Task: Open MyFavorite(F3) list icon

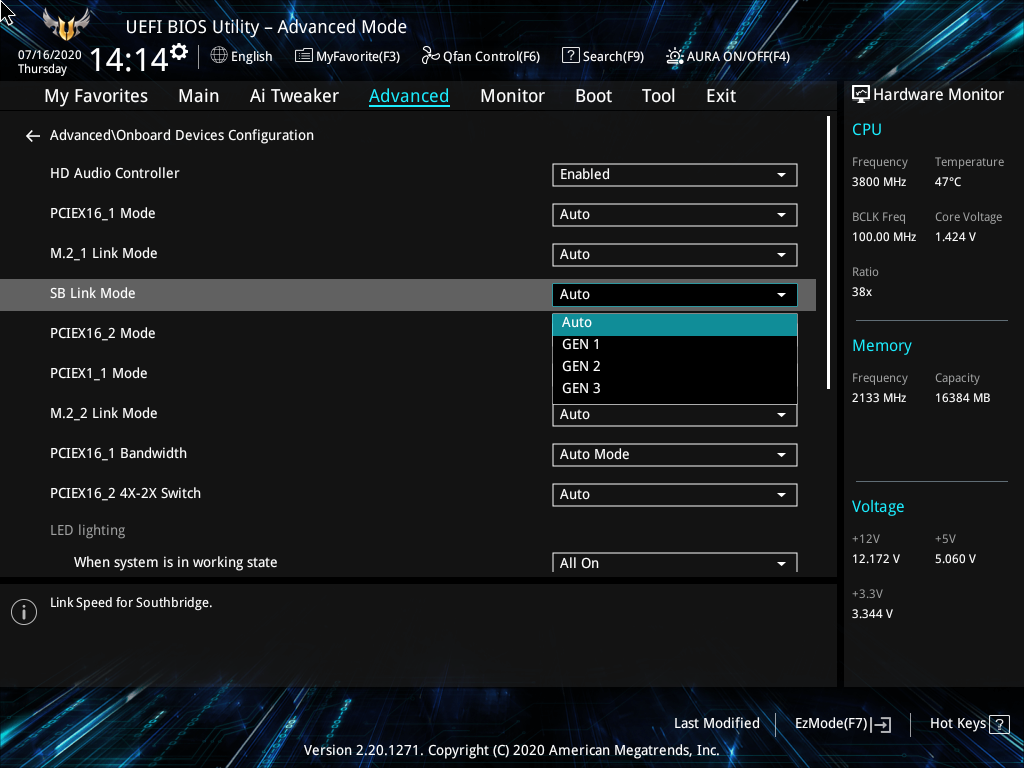Action: (304, 56)
